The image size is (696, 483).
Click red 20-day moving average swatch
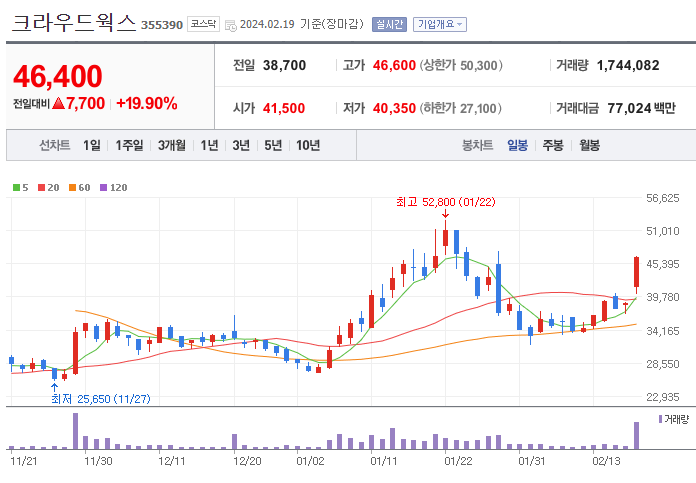pyautogui.click(x=42, y=188)
